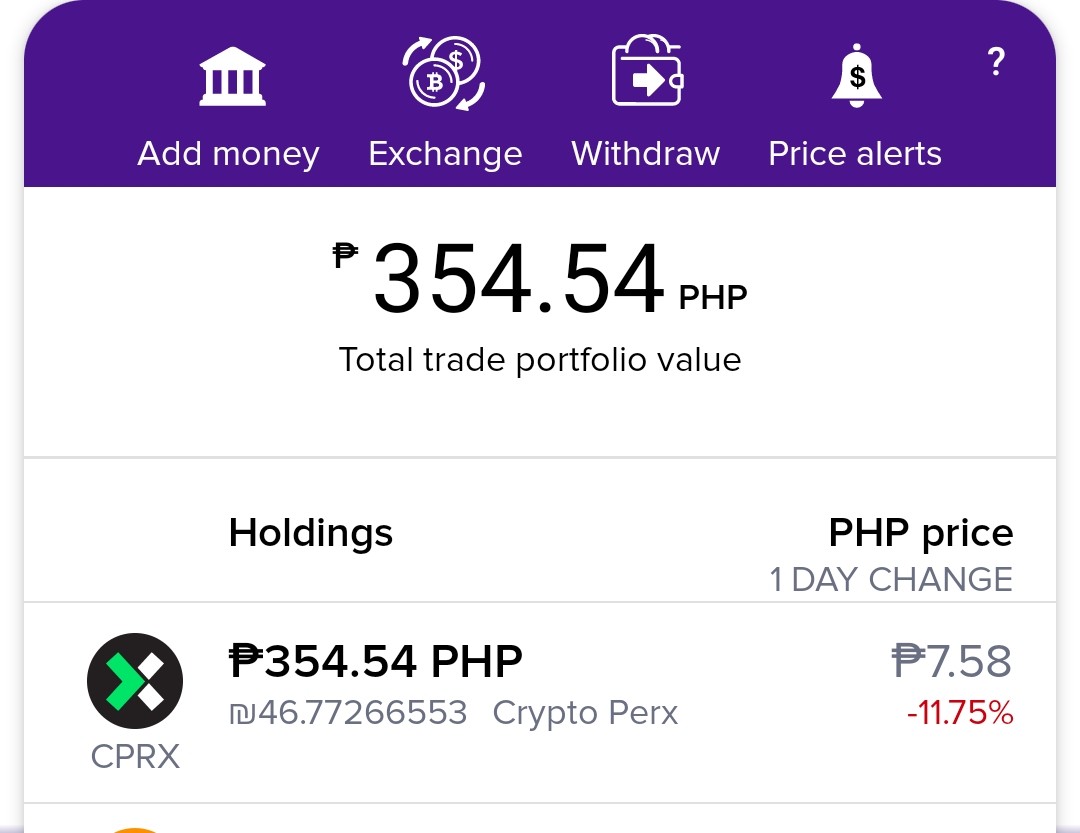Open the ₱354.54 PHP holding row
This screenshot has width=1080, height=833.
(x=540, y=702)
